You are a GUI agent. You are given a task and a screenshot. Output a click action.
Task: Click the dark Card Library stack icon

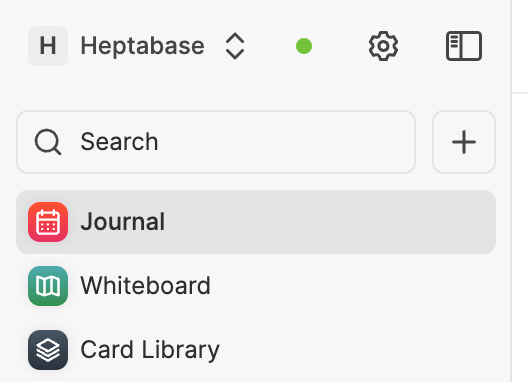click(x=48, y=350)
